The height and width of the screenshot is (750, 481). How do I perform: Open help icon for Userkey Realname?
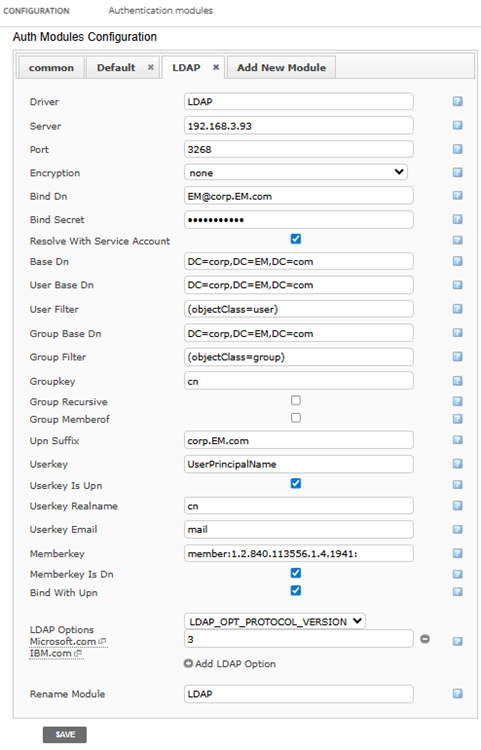[457, 506]
